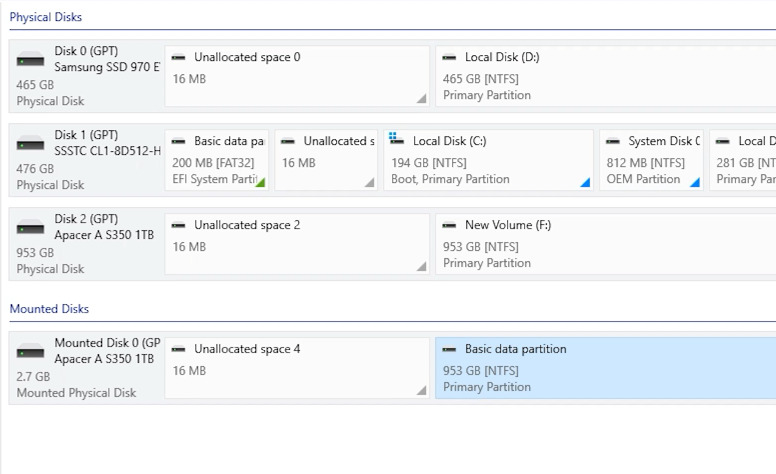Select Mounted Disk 0 drive icon
This screenshot has height=474, width=776.
(30, 352)
